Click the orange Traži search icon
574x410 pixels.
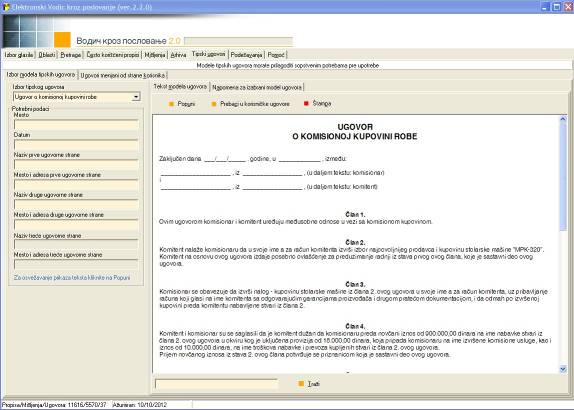click(301, 384)
